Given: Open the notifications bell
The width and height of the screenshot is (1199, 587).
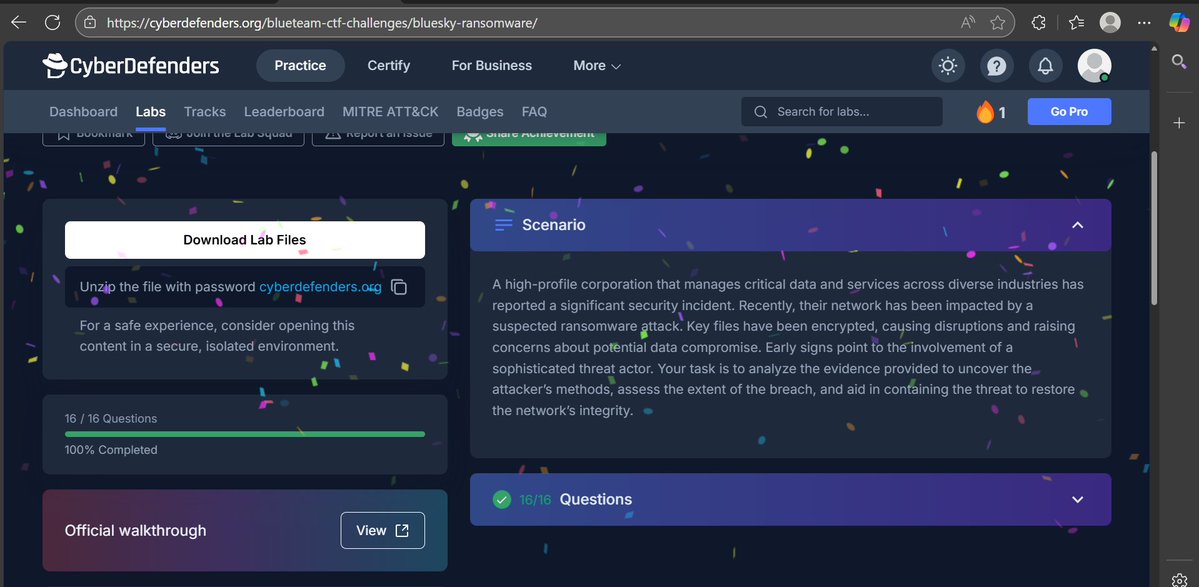Looking at the screenshot, I should [x=1045, y=66].
